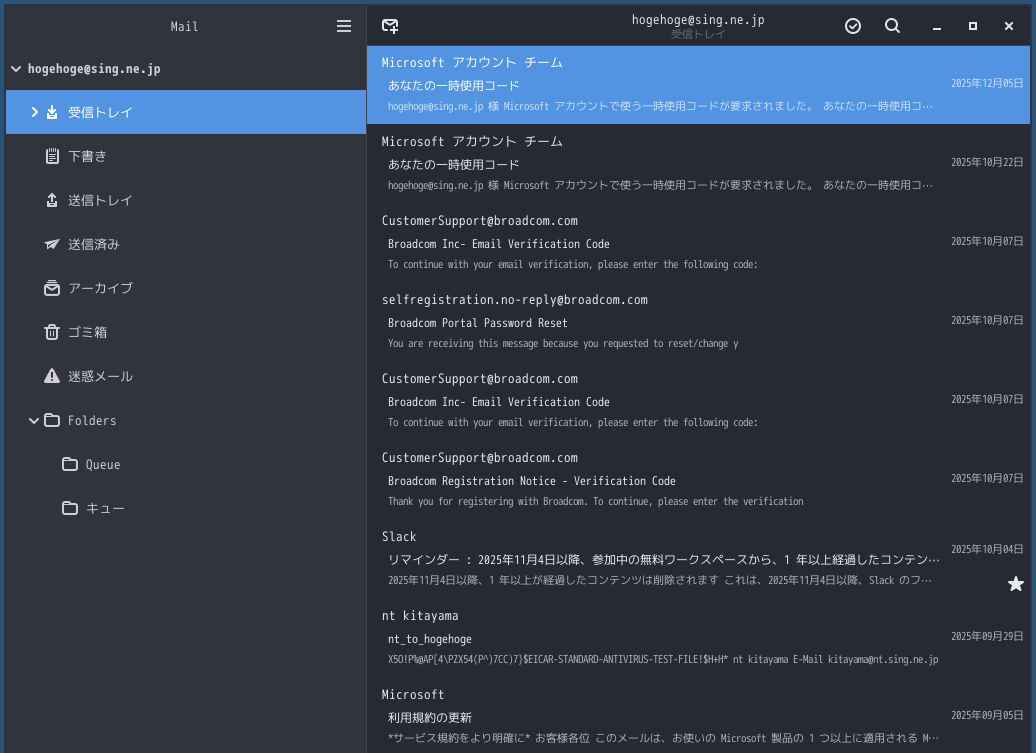1036x753 pixels.
Task: Click the 送信トレイ outbox upload icon
Action: [52, 200]
